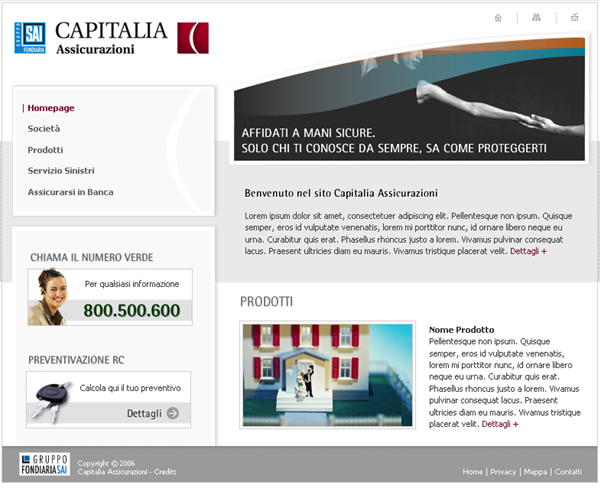This screenshot has height=500, width=600.
Task: Open the Contatti footer link
Action: tap(568, 472)
